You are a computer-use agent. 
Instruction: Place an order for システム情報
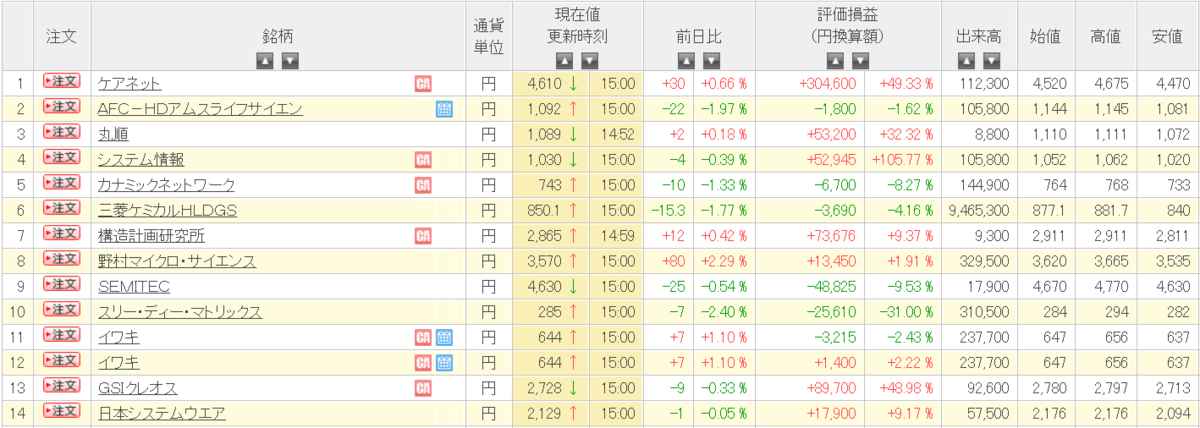pos(61,158)
